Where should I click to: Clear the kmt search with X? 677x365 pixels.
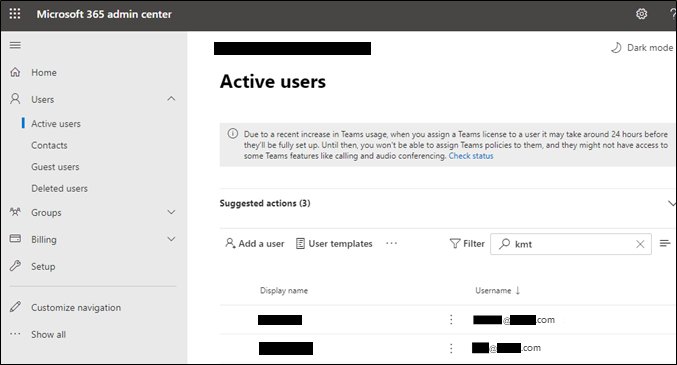point(640,244)
